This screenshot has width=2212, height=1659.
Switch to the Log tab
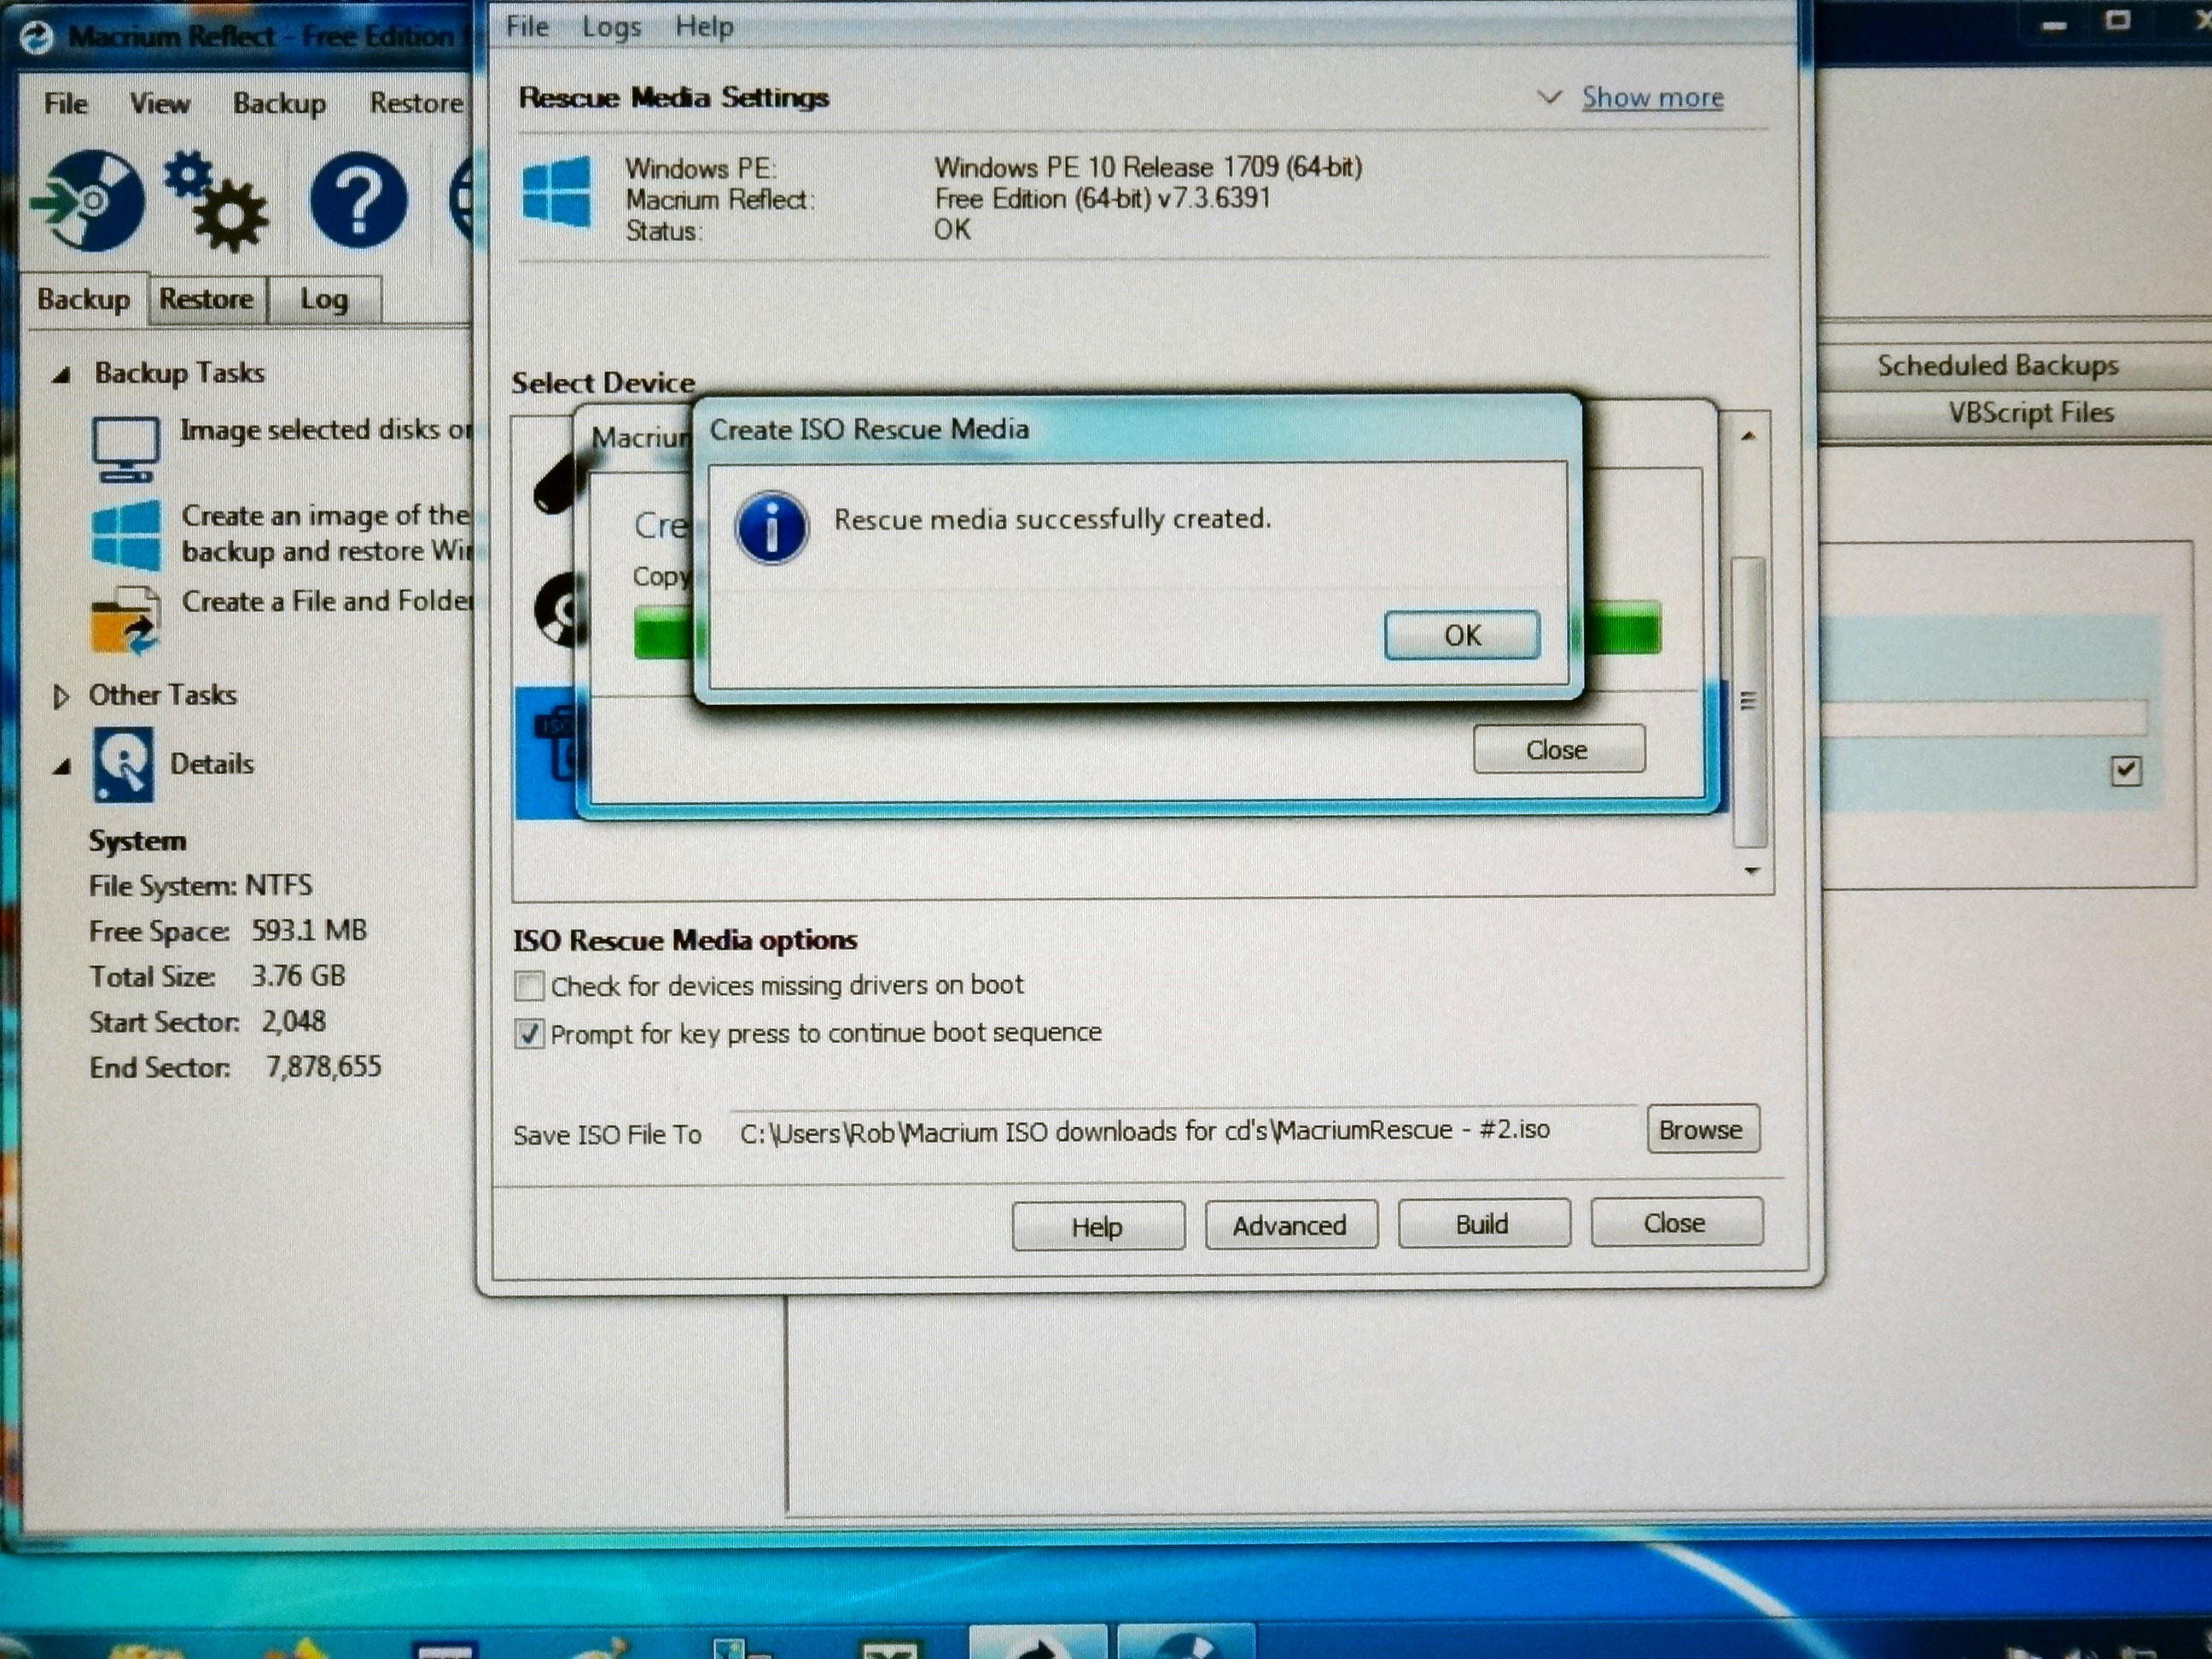pos(324,299)
